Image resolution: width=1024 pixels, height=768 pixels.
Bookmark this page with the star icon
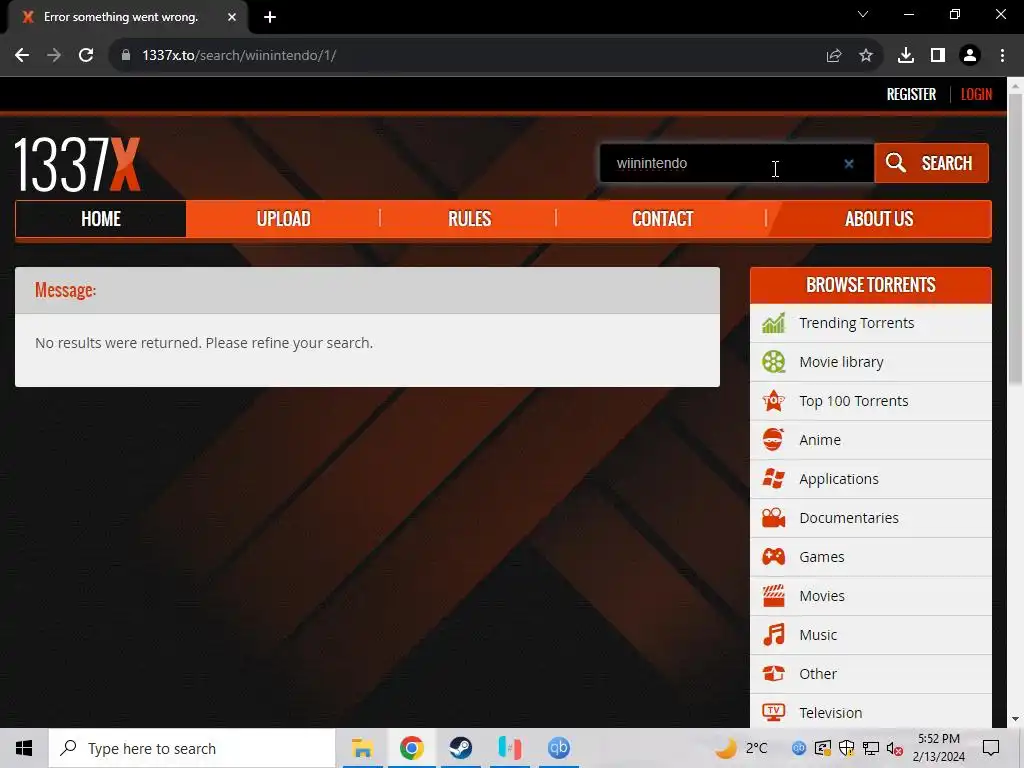866,56
